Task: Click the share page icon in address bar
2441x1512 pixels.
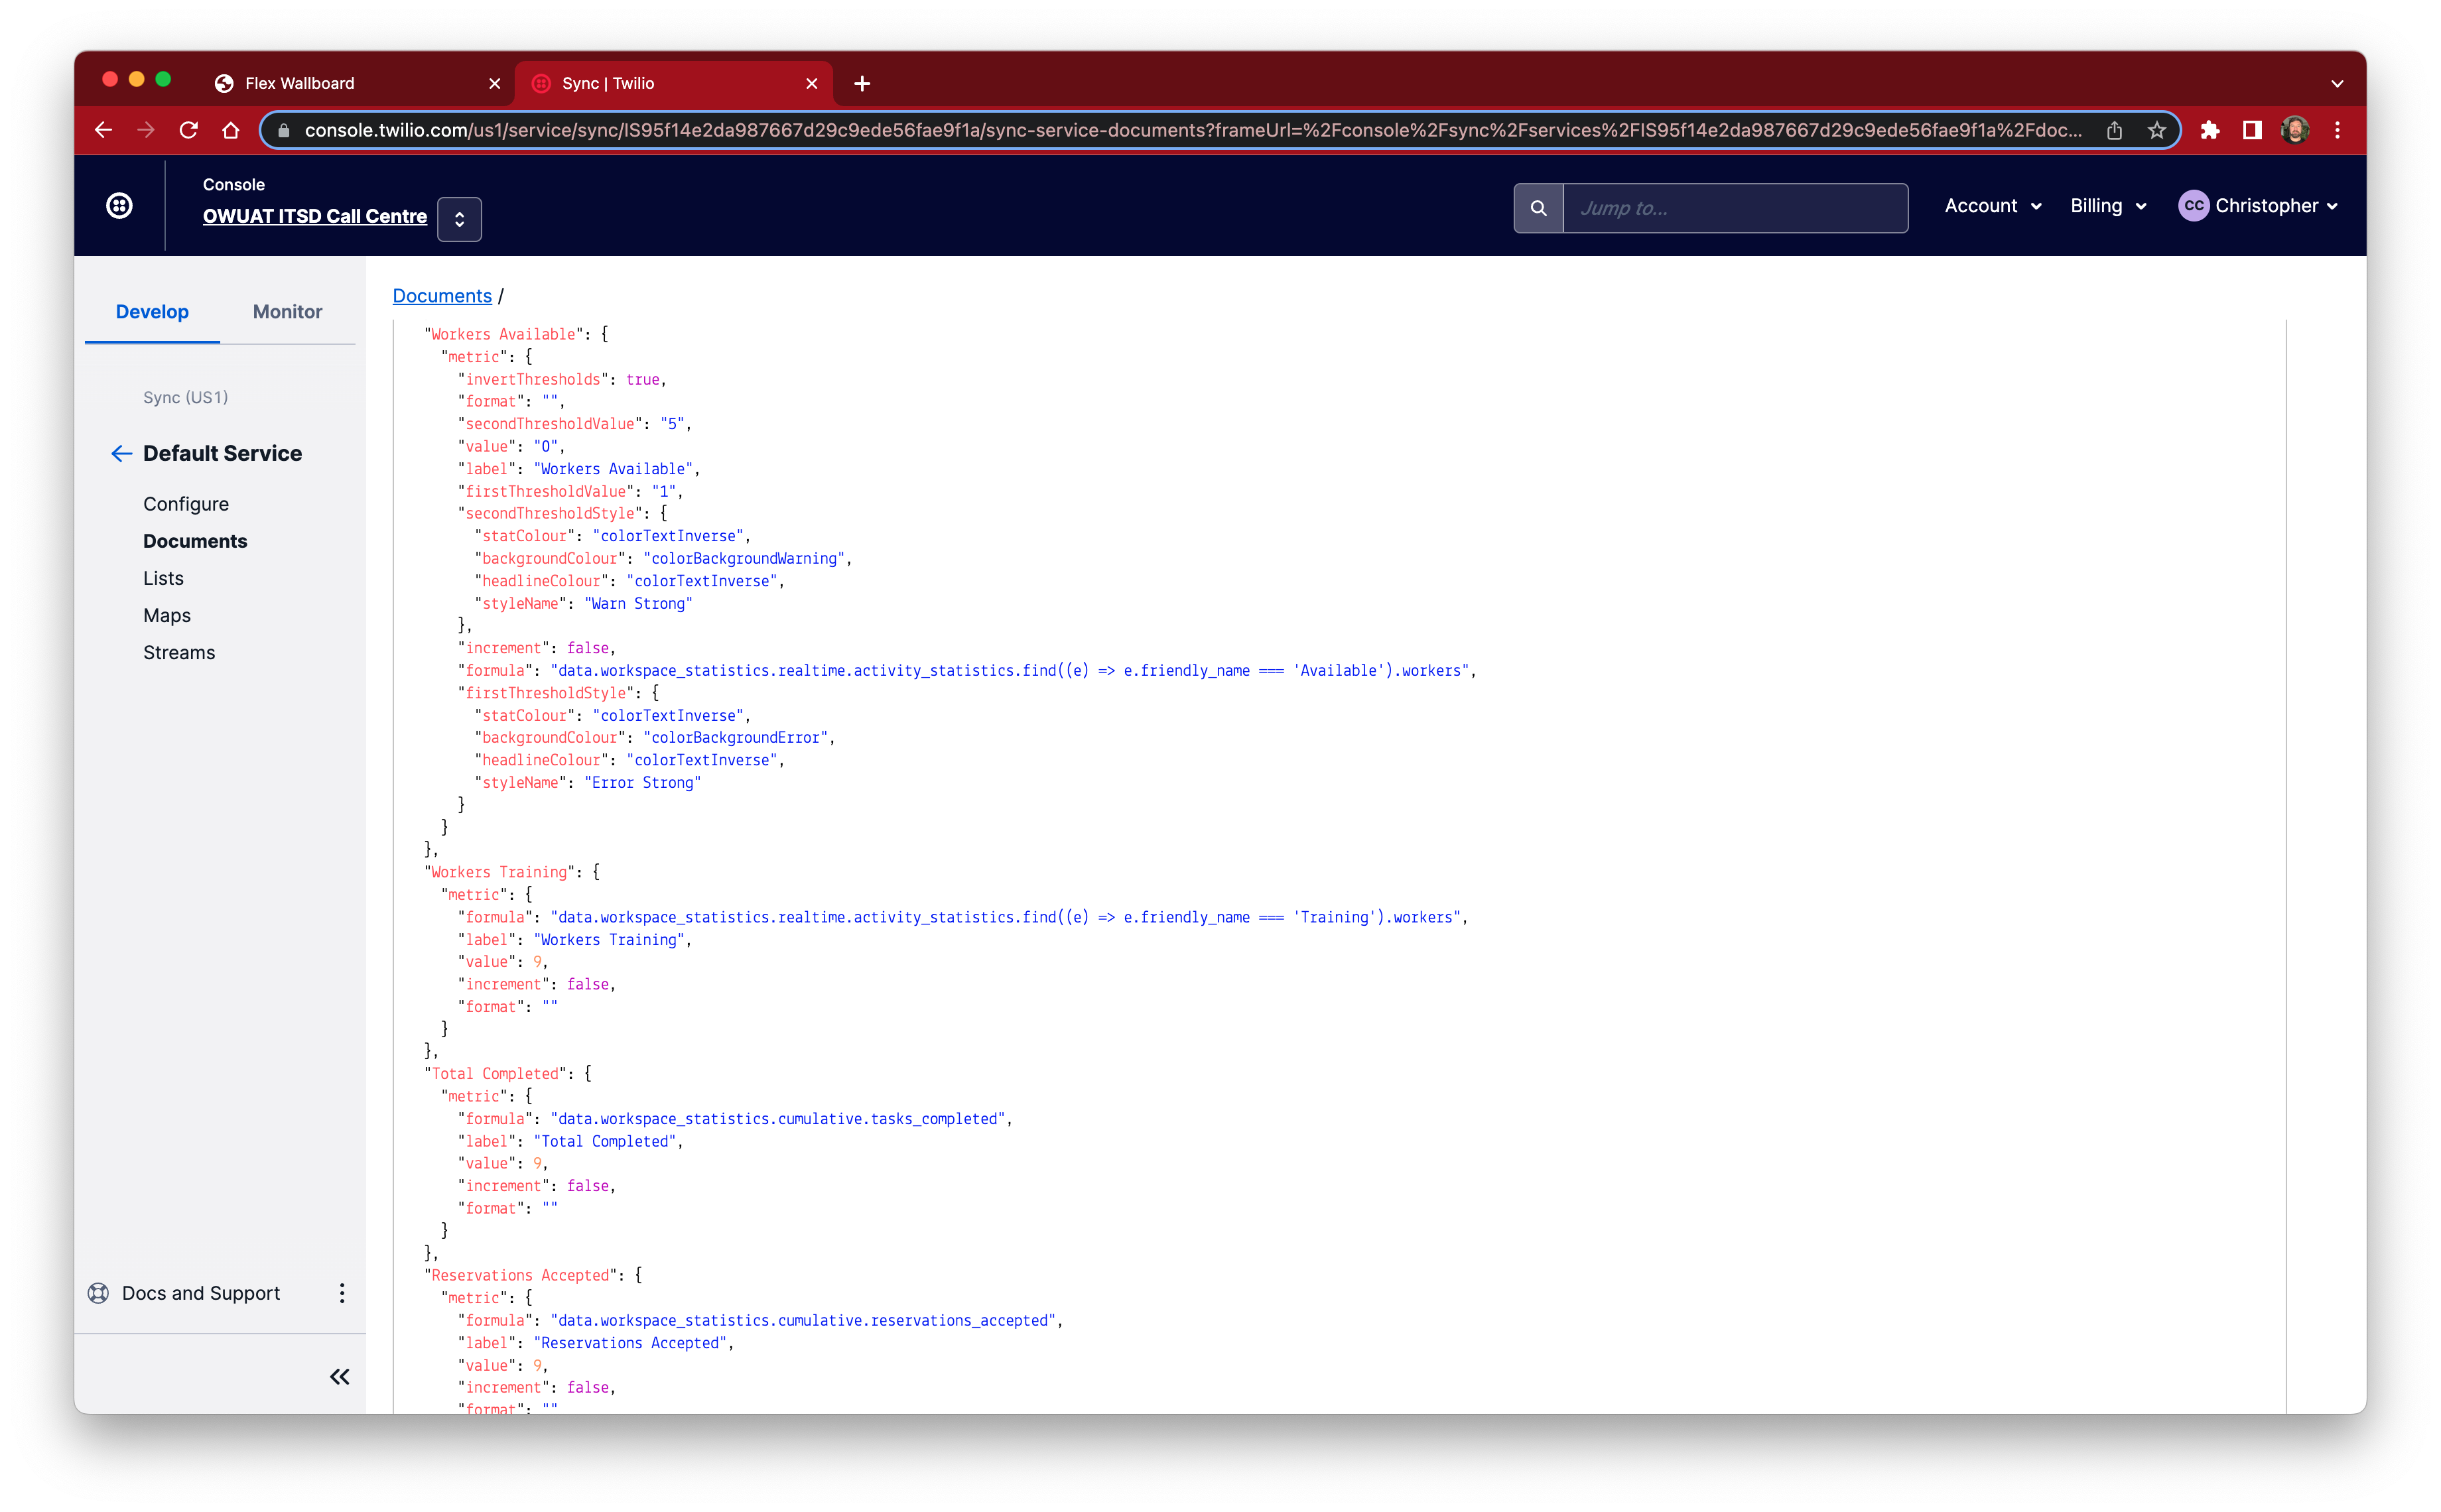Action: click(x=2114, y=130)
